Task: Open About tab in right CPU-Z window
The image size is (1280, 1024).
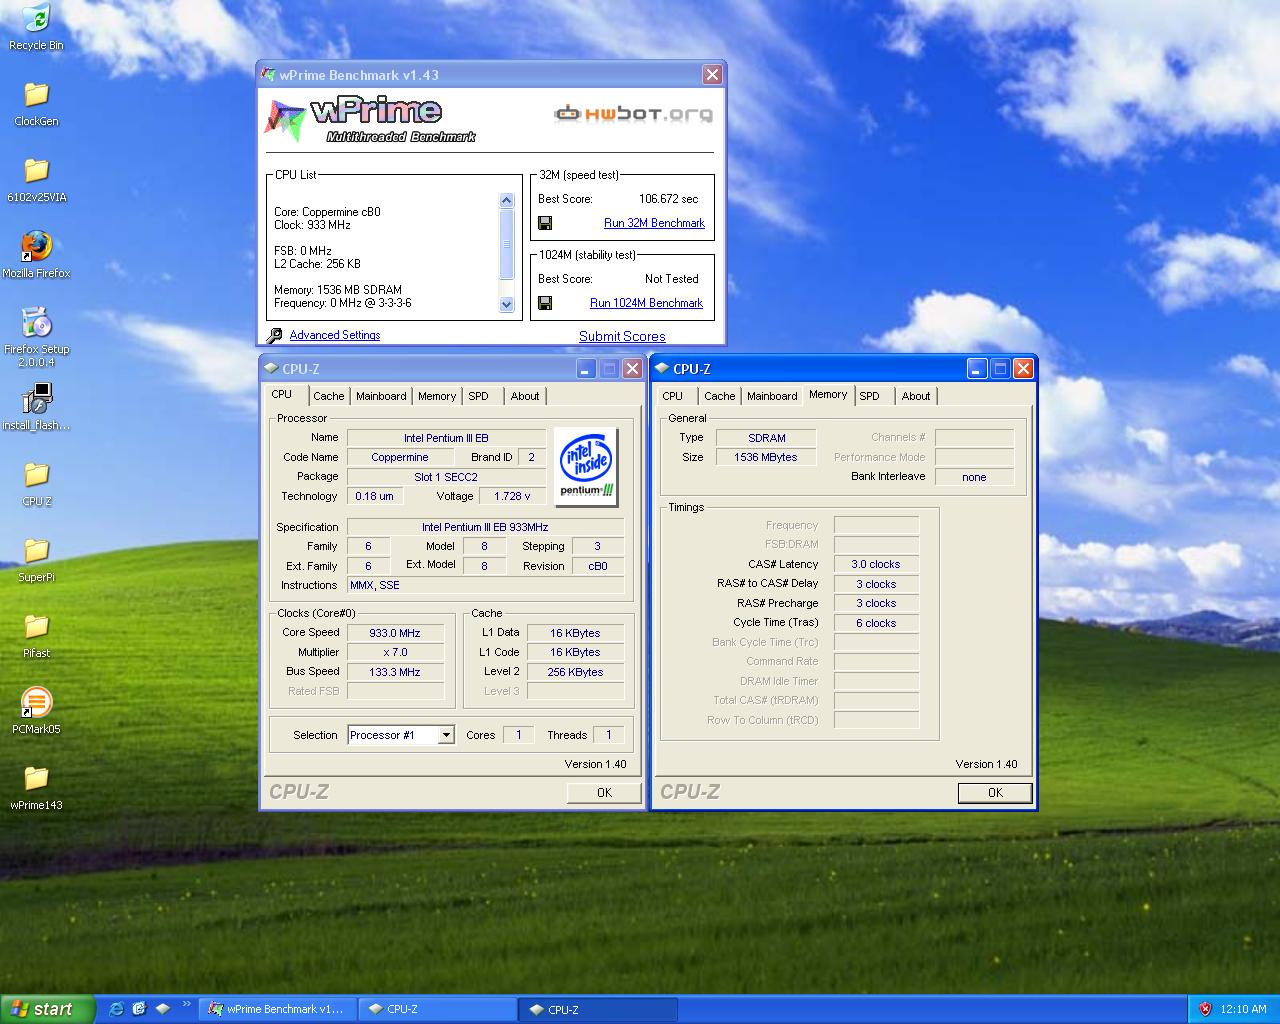Action: (x=916, y=396)
